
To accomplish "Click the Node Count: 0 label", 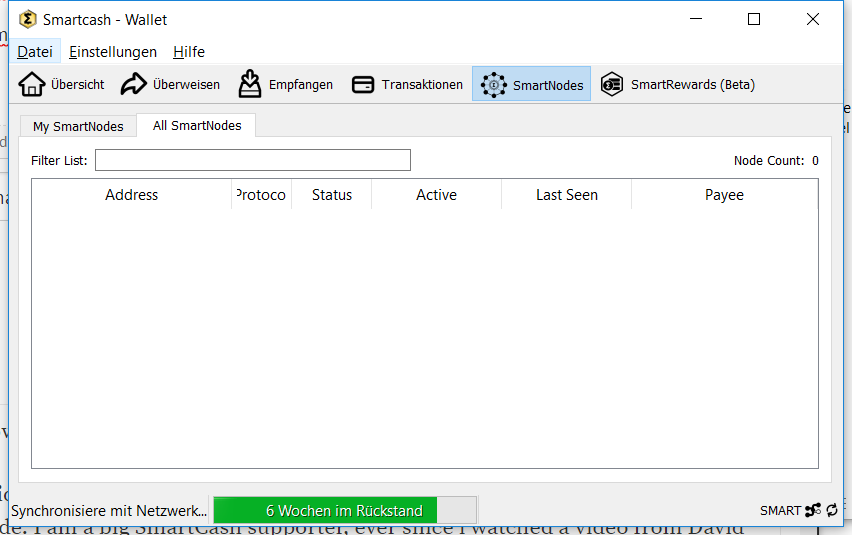I will click(776, 161).
